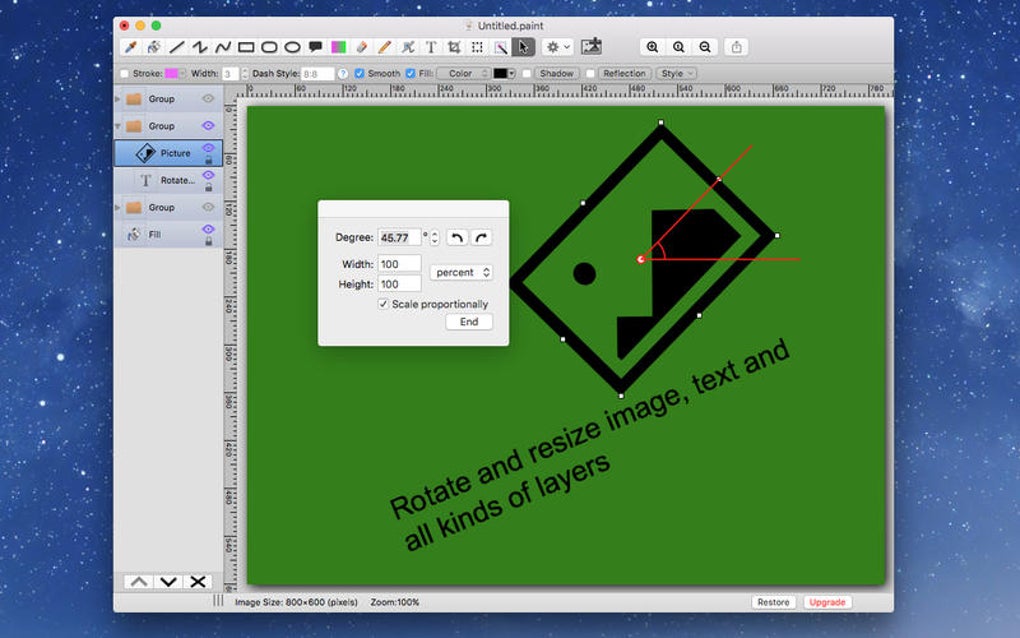Open the Style dropdown menu

tap(677, 74)
